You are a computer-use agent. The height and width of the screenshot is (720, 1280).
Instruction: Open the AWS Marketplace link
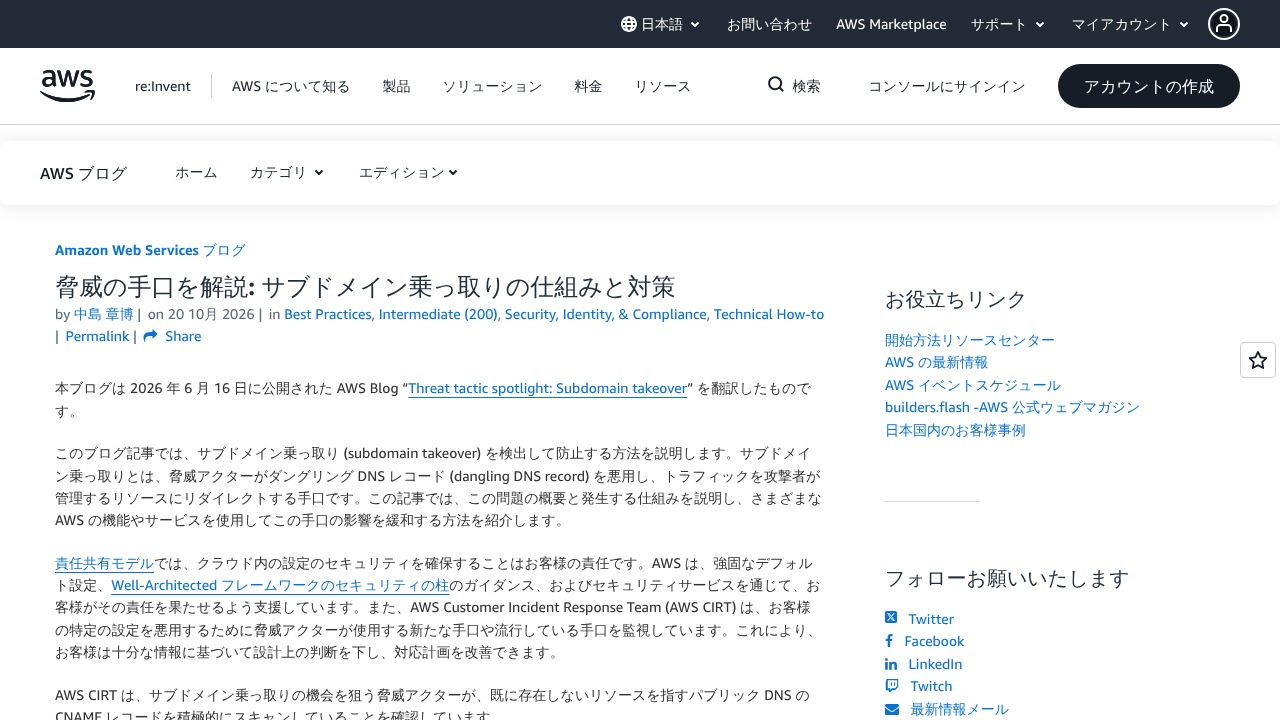click(891, 24)
